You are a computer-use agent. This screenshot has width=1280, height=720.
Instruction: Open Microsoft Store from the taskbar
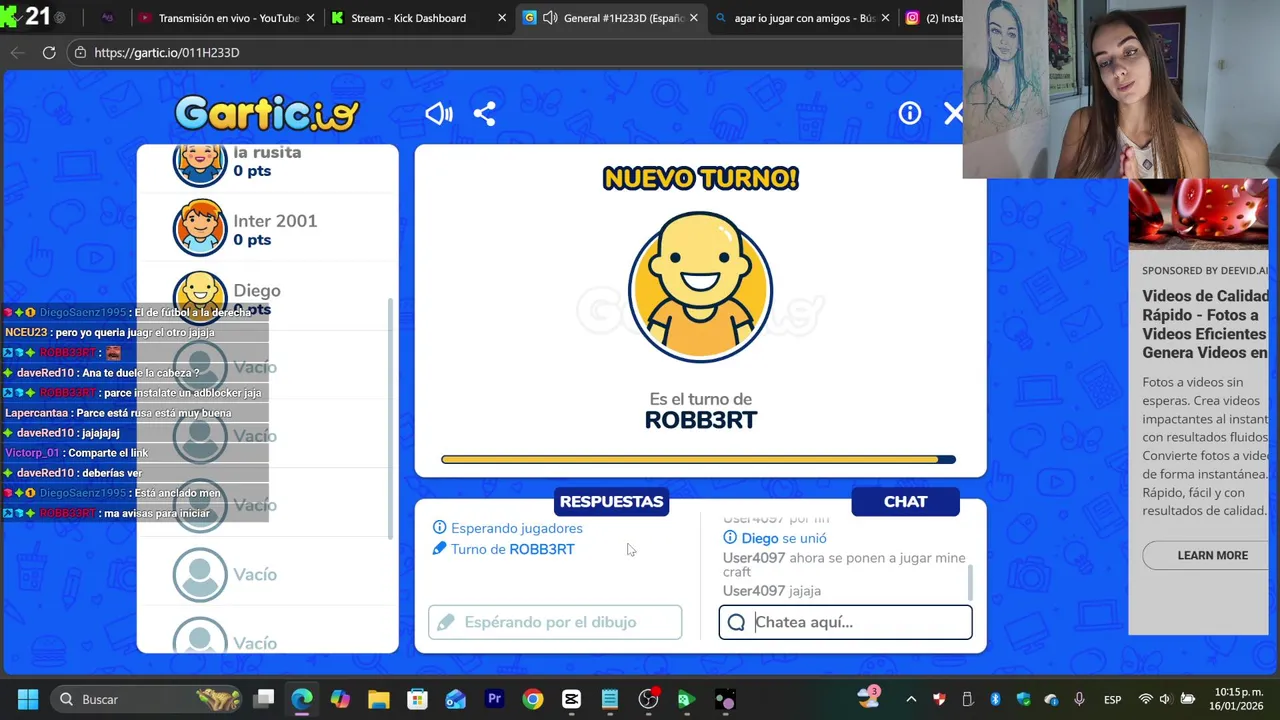point(417,699)
